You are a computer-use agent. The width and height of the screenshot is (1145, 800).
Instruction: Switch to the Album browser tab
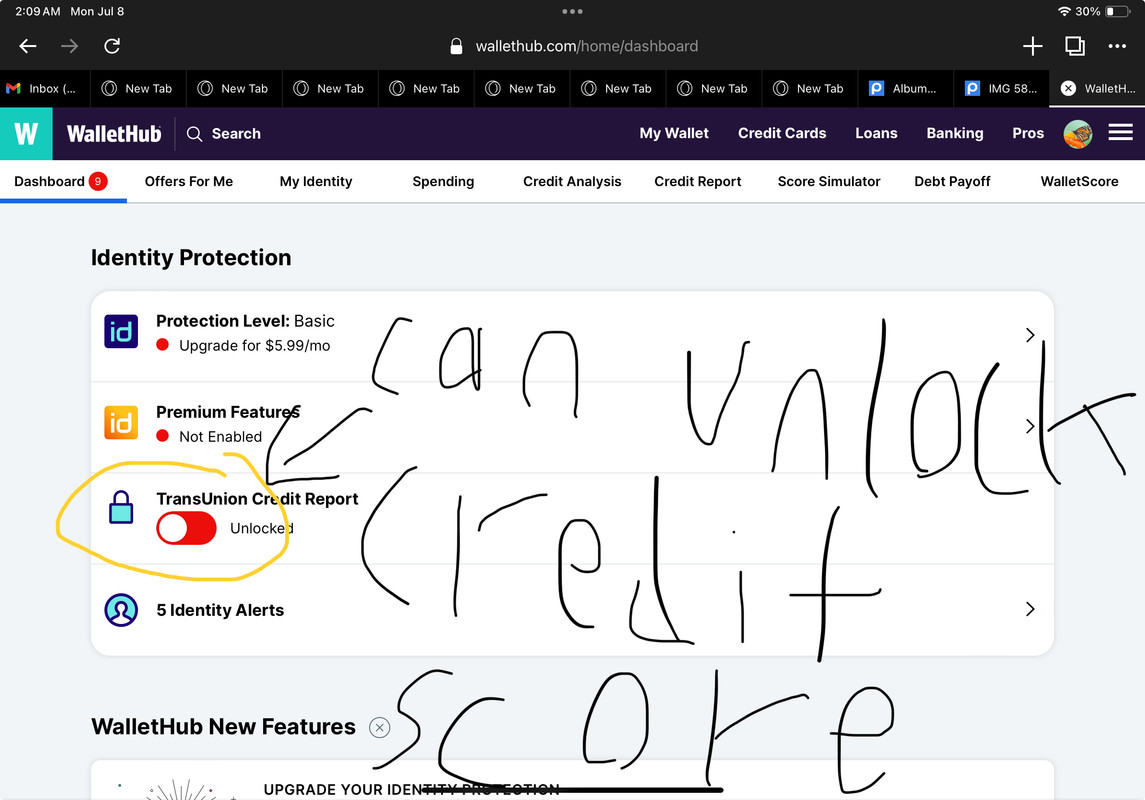tap(905, 88)
